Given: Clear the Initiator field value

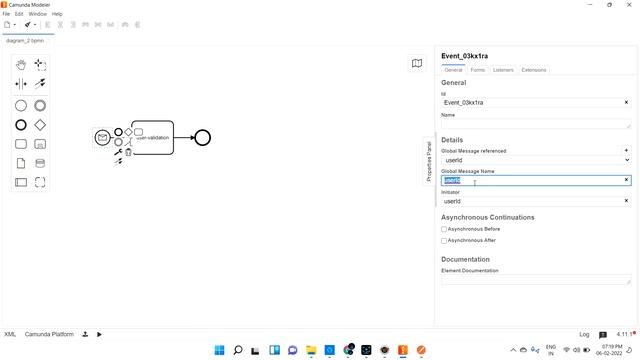Looking at the screenshot, I should pyautogui.click(x=627, y=201).
